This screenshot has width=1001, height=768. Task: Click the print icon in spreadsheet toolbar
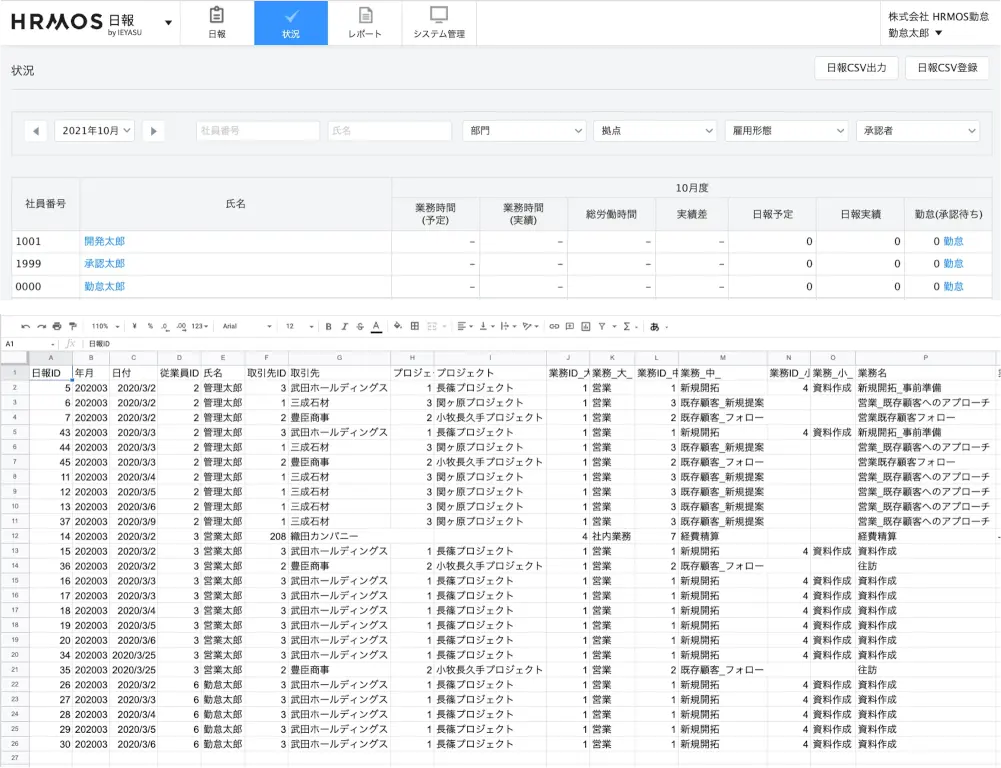57,326
